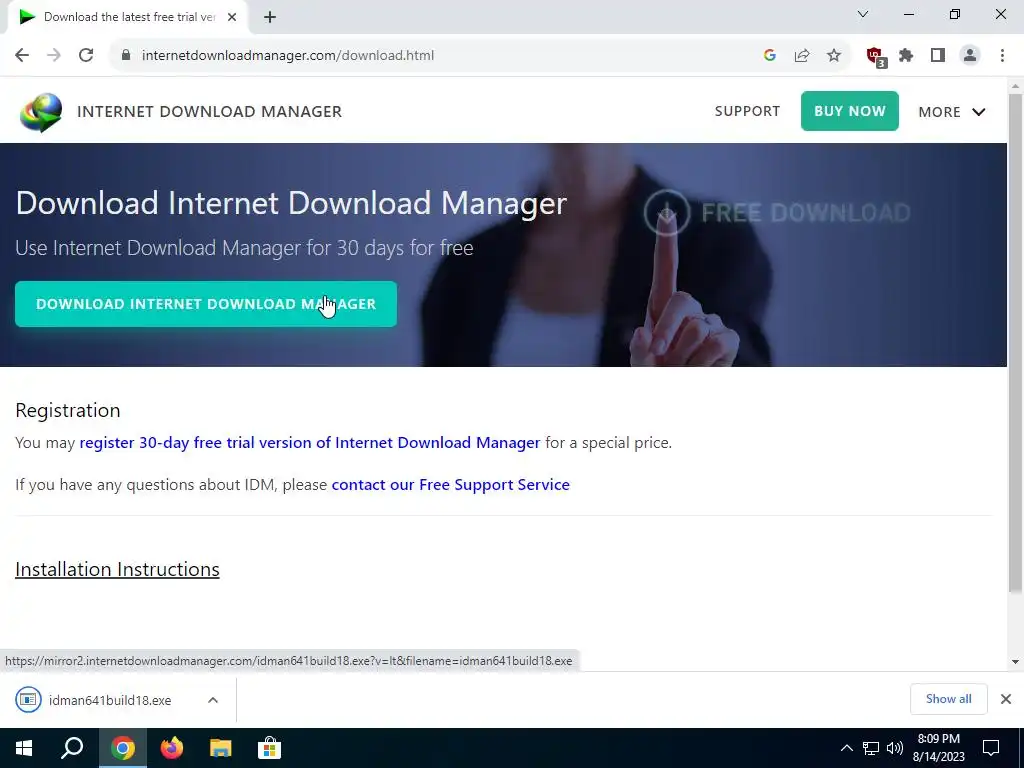
Task: Launch Firefox from the taskbar
Action: [172, 748]
